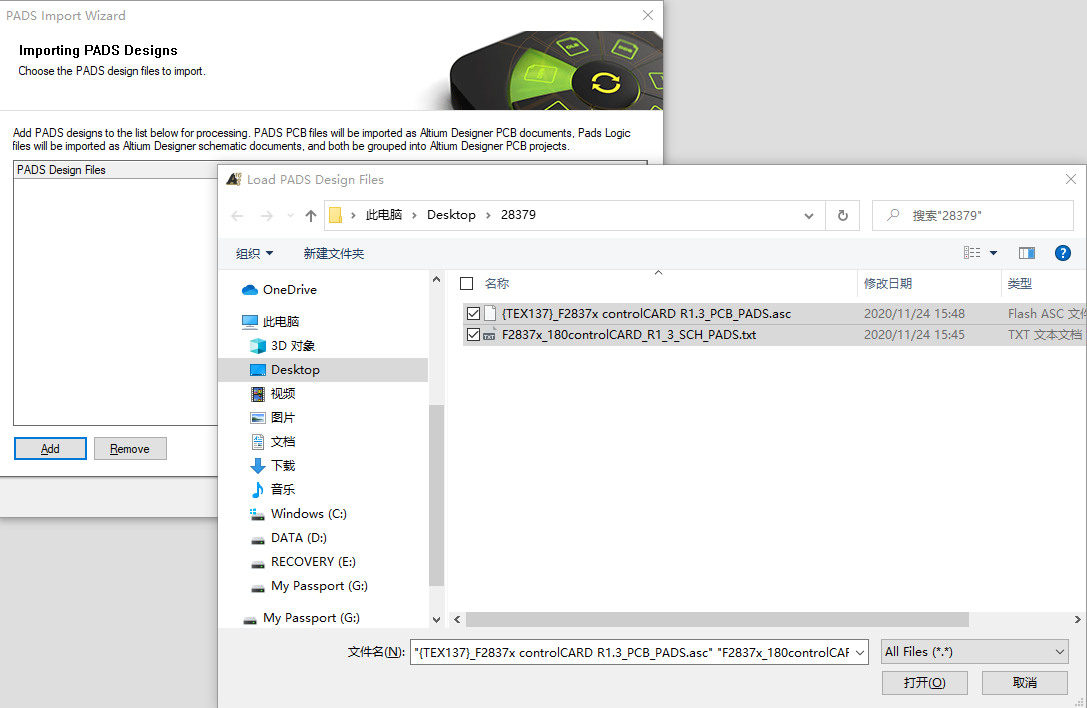Select RECOVERY (E:) drive in sidebar
This screenshot has width=1087, height=708.
[x=313, y=562]
